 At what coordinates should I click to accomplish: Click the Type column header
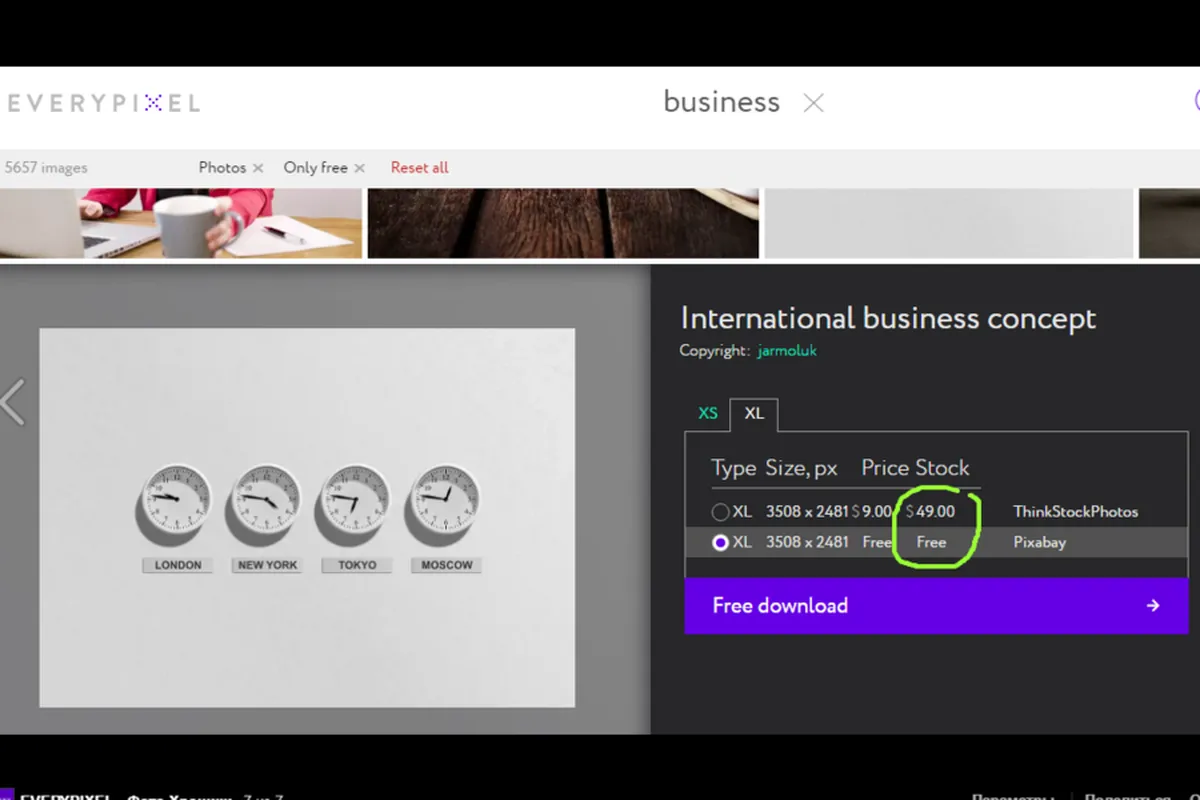734,468
